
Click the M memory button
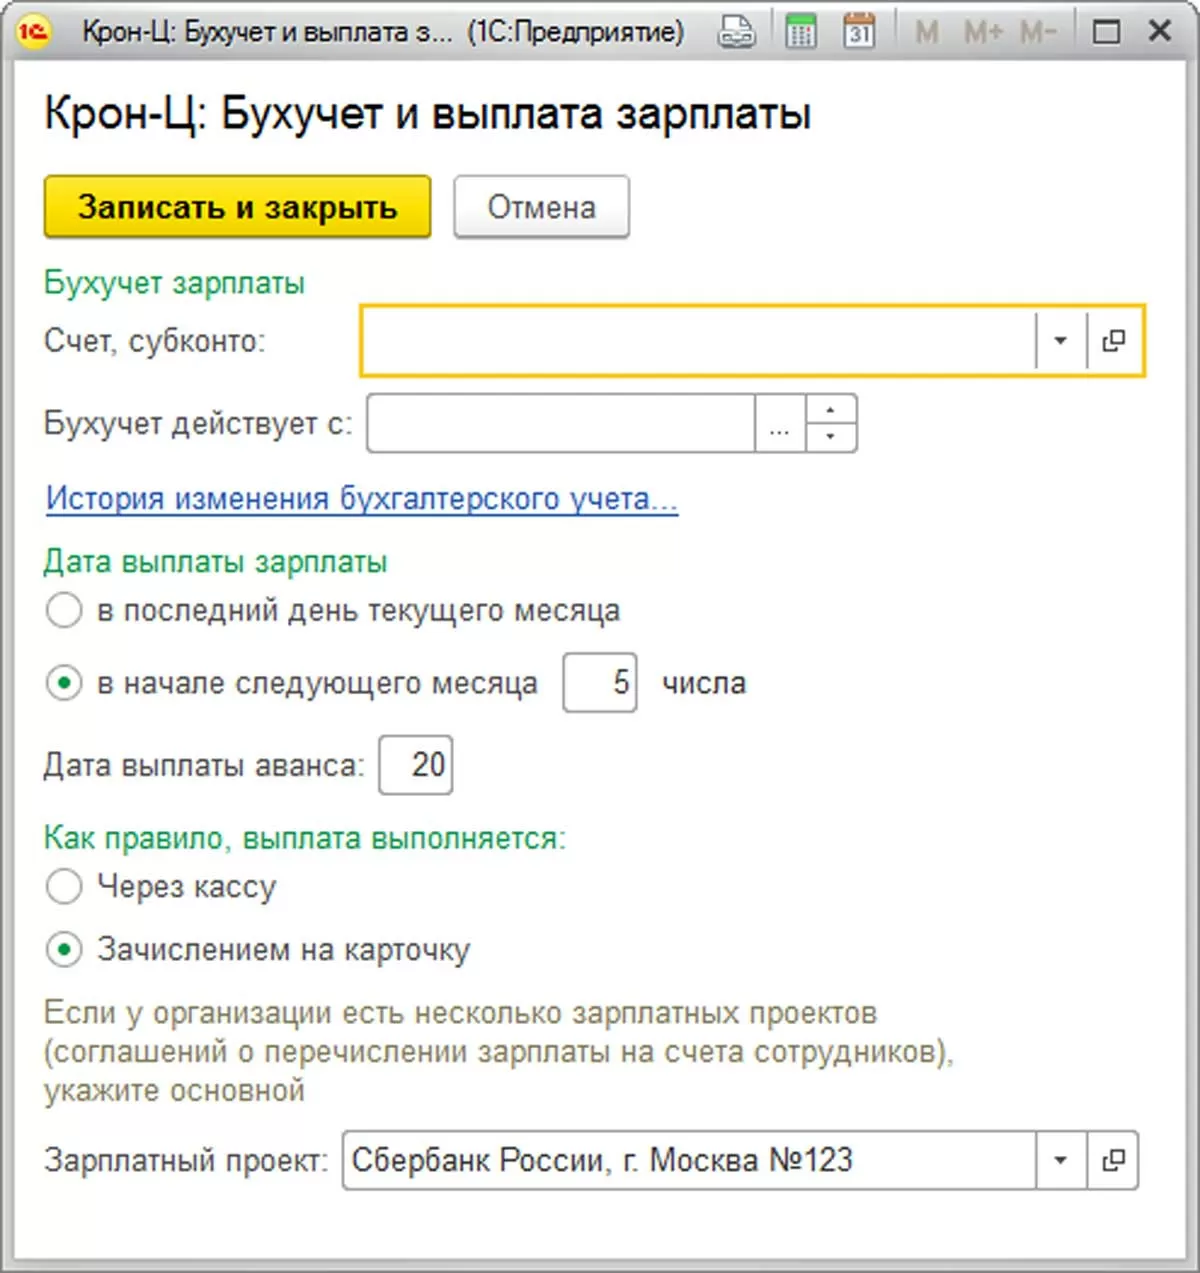pyautogui.click(x=927, y=33)
